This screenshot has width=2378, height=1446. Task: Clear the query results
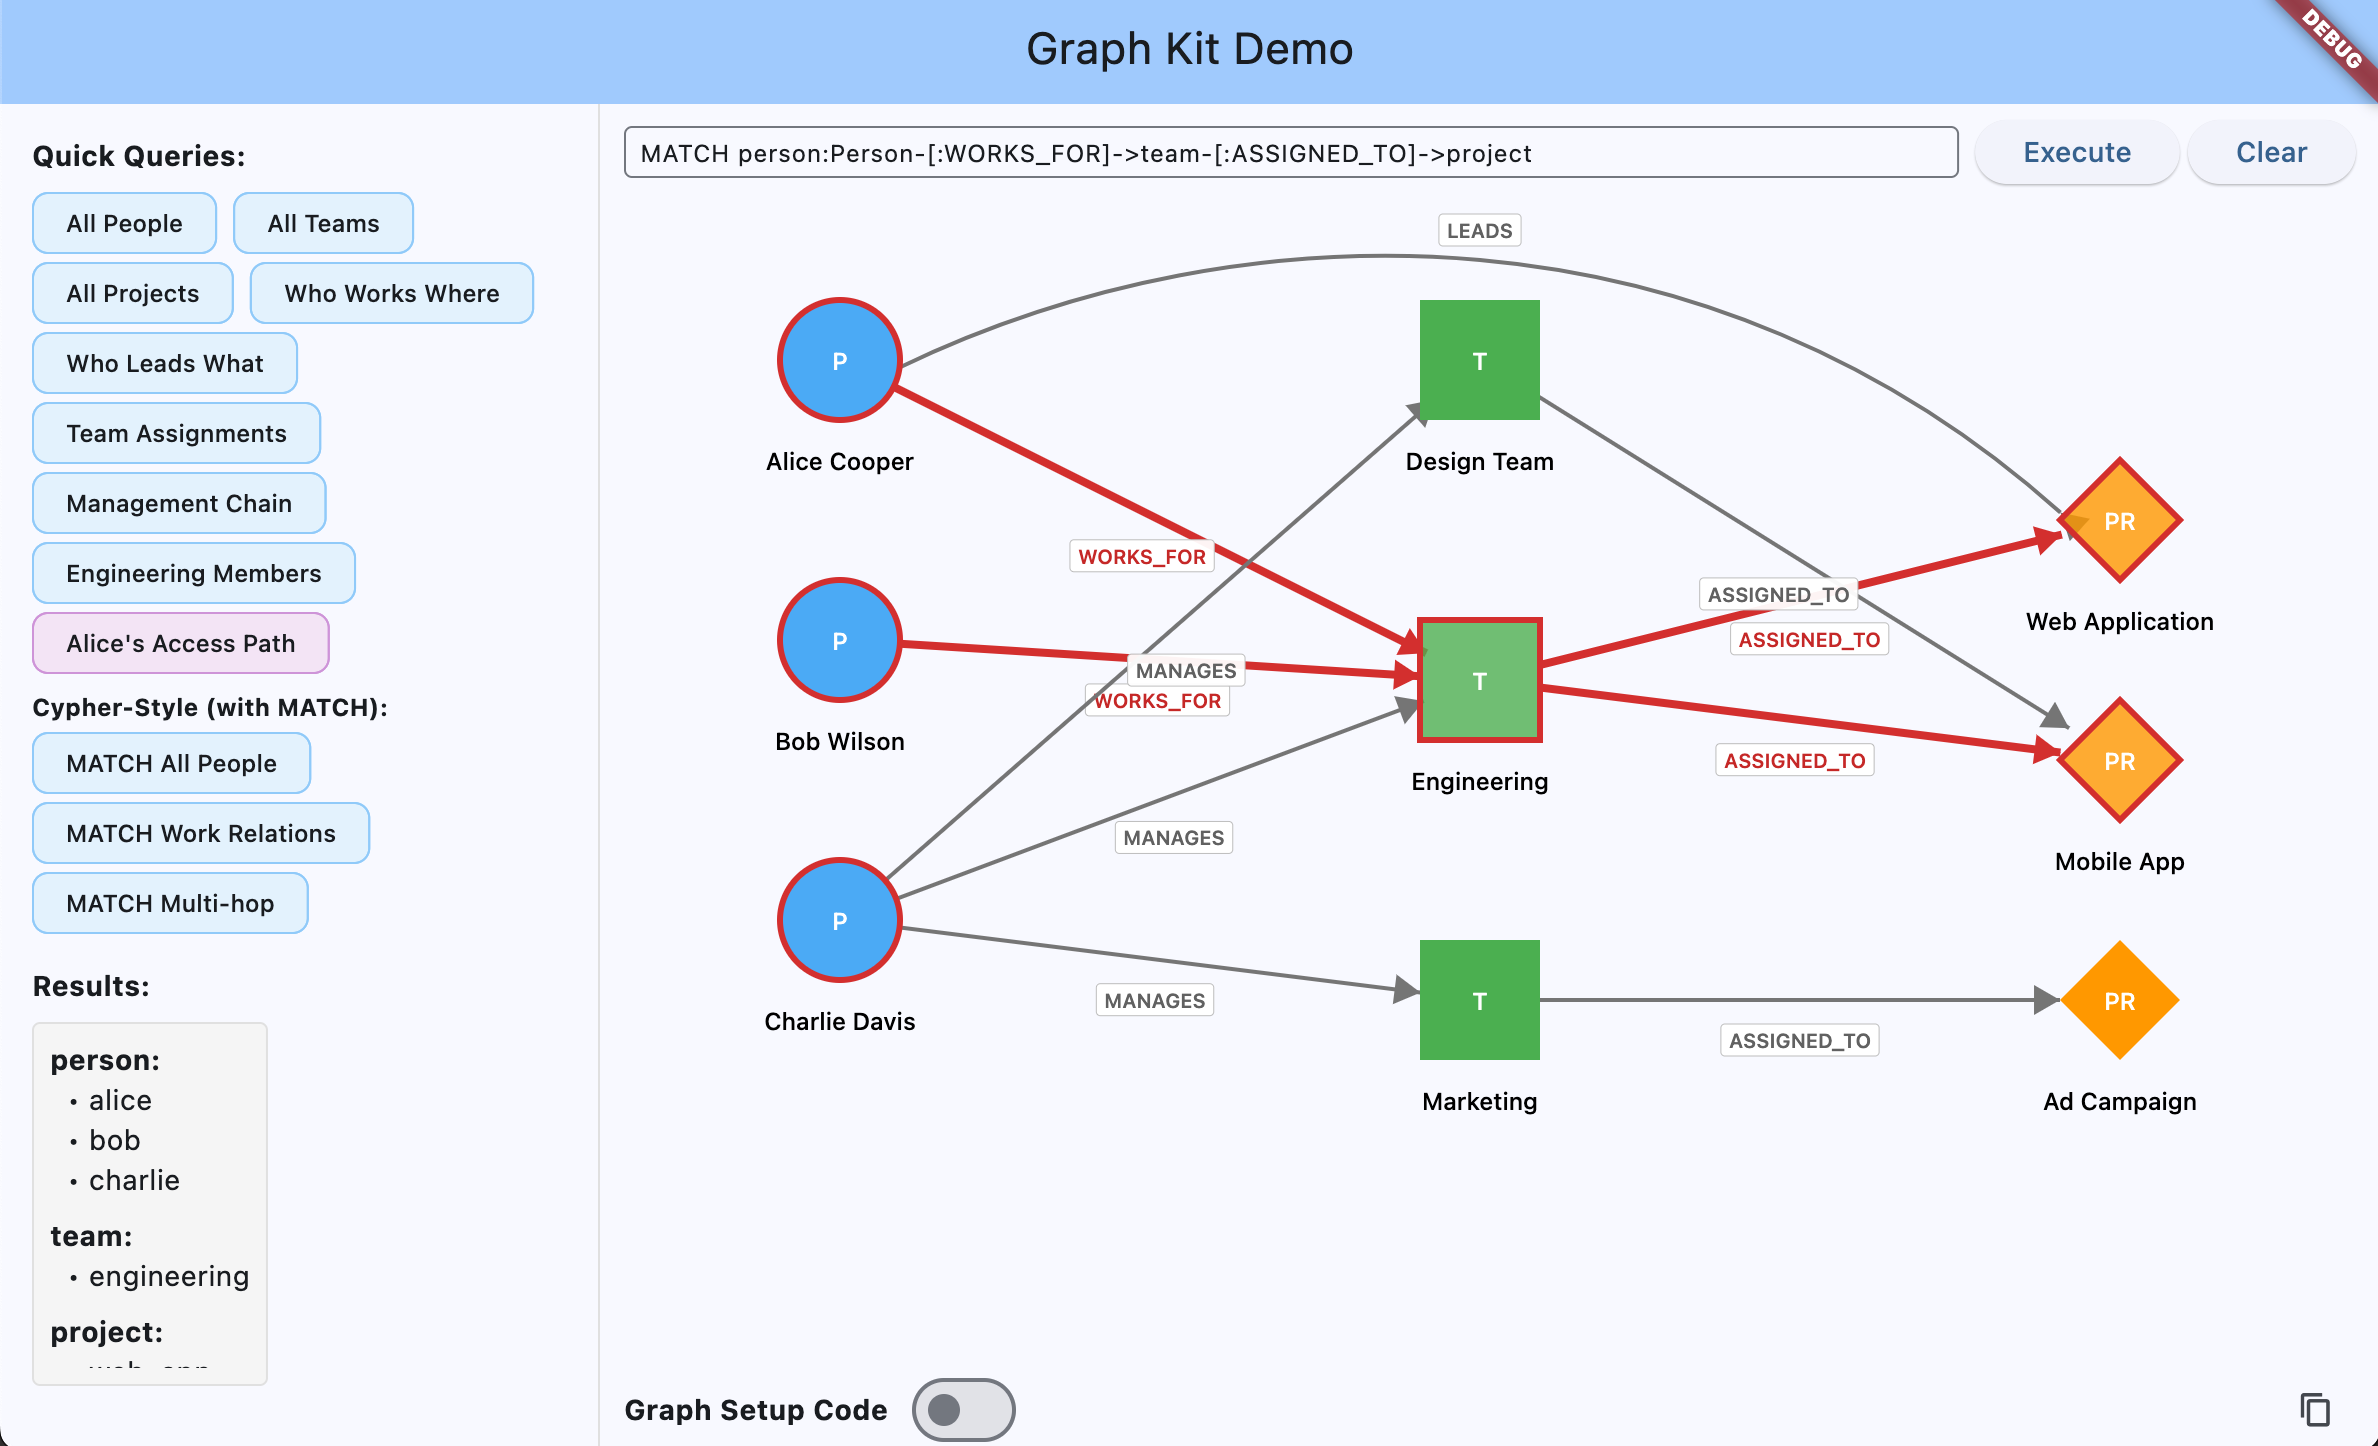[2271, 152]
